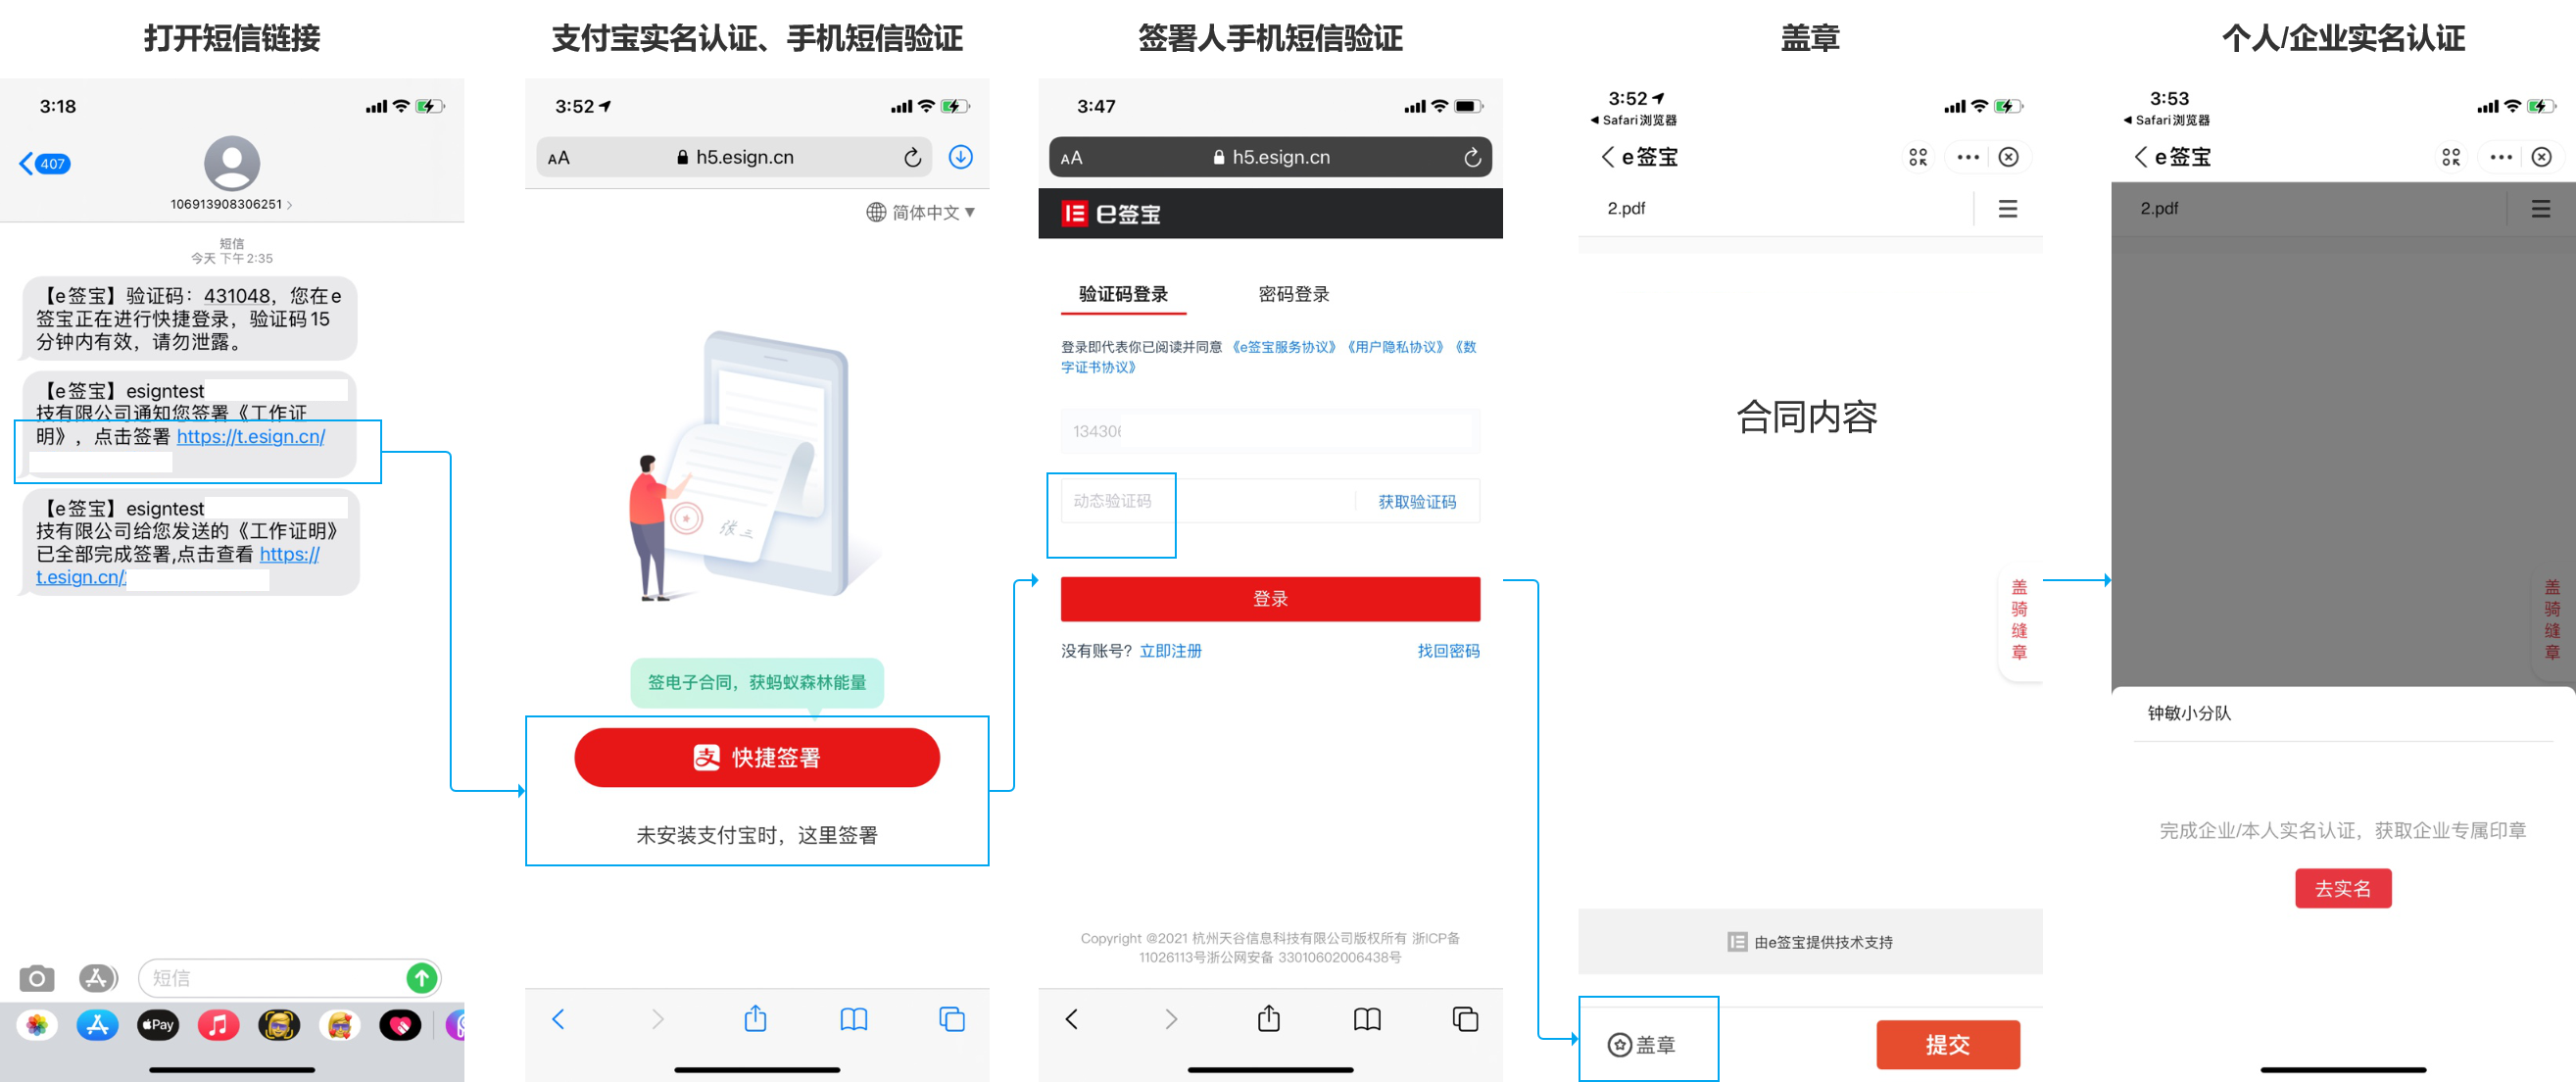Tap the 盖骑缝章 side tab on 合同内容 page
2576x1082 pixels.
pyautogui.click(x=2020, y=620)
